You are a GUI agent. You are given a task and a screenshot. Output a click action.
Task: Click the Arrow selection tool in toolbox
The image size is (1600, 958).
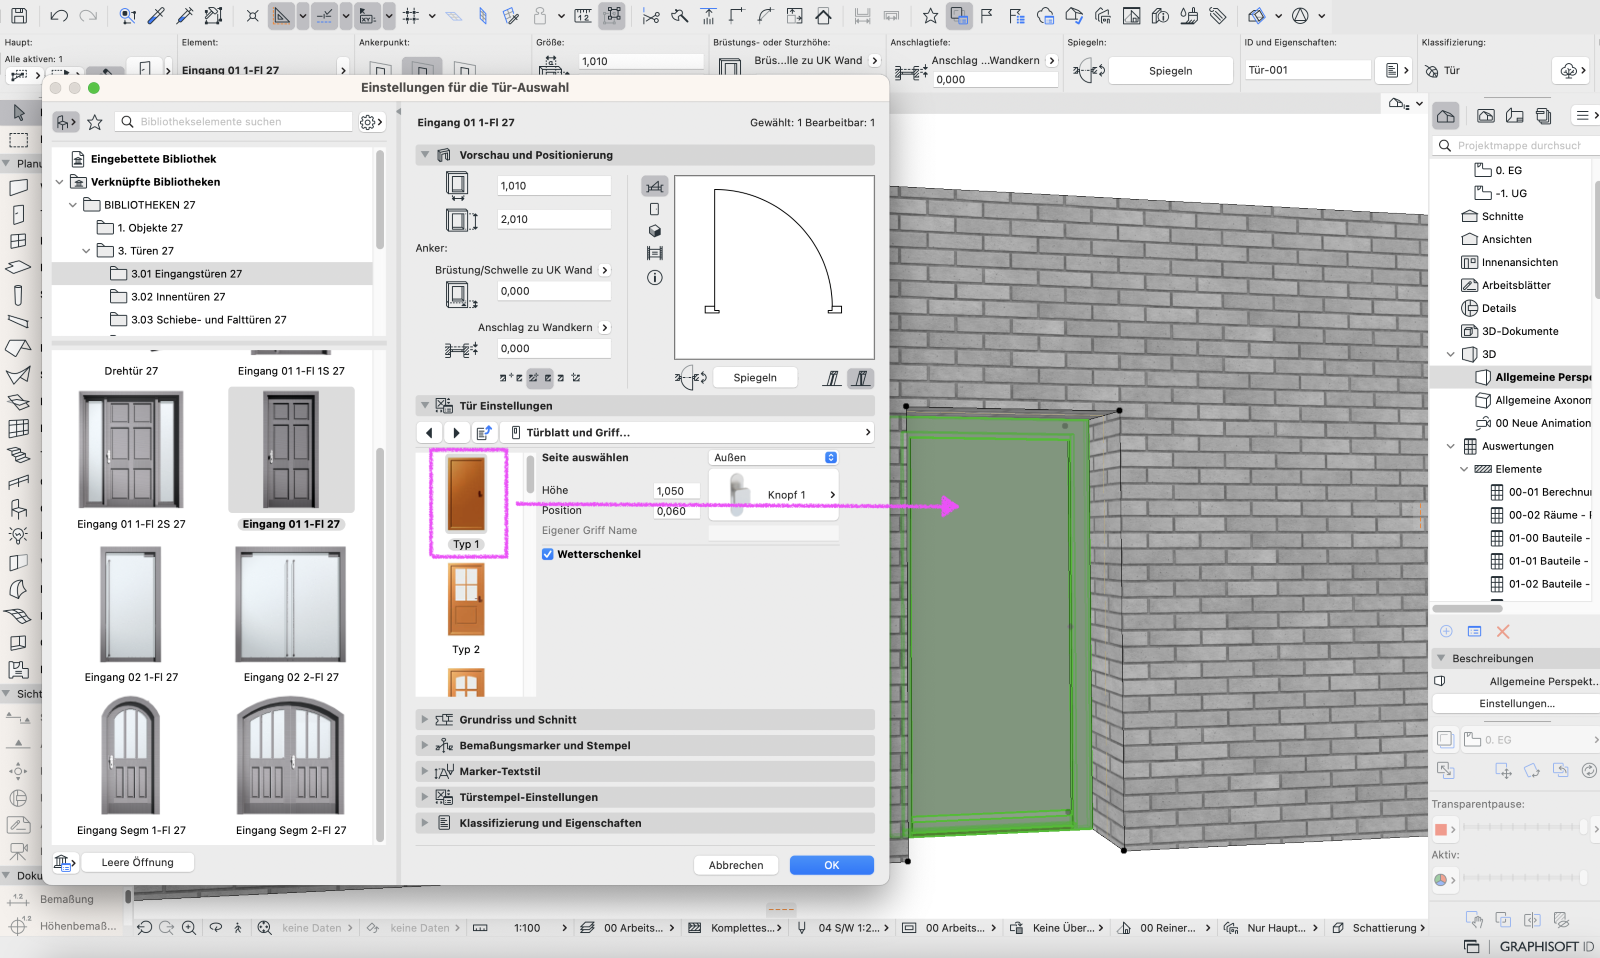click(18, 112)
